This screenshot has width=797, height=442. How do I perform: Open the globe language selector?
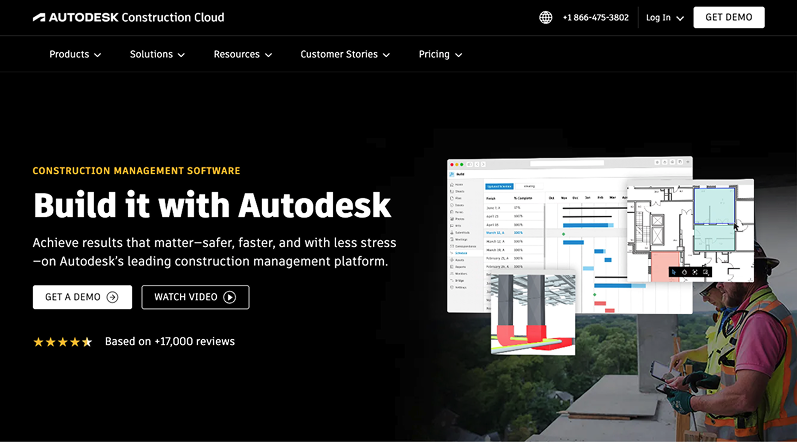coord(545,17)
